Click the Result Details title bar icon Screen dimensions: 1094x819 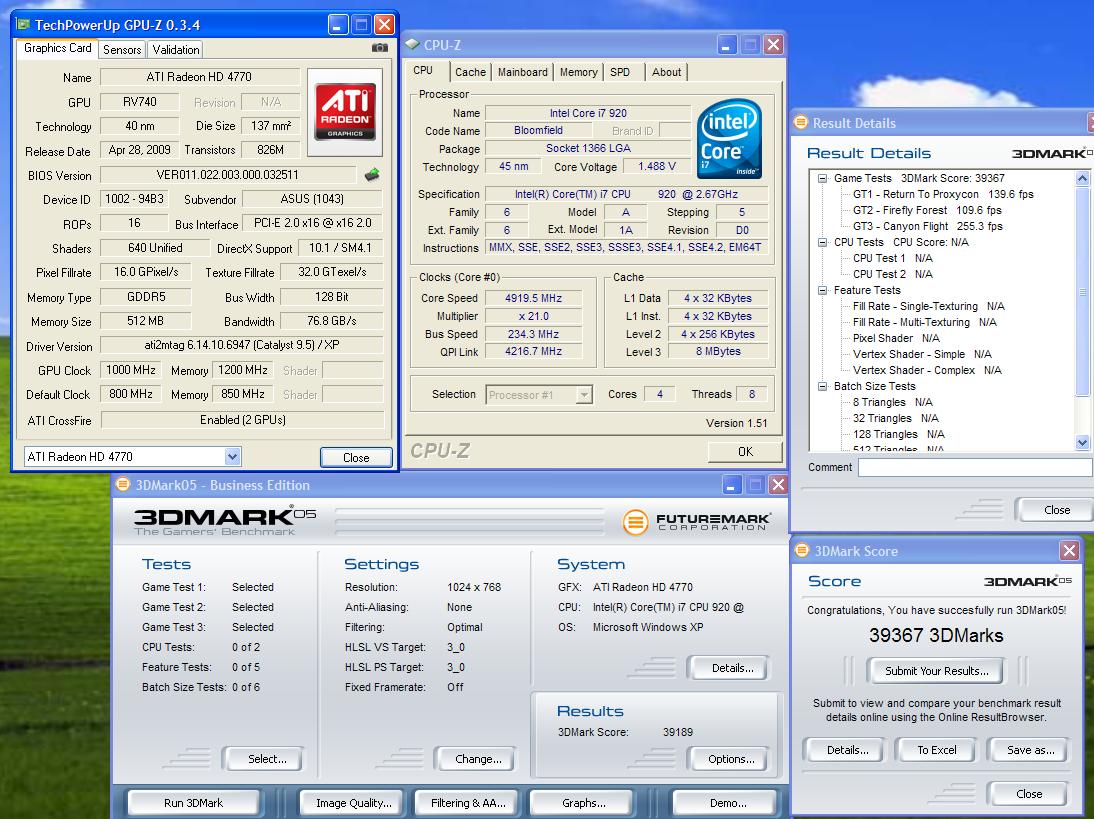(x=801, y=122)
